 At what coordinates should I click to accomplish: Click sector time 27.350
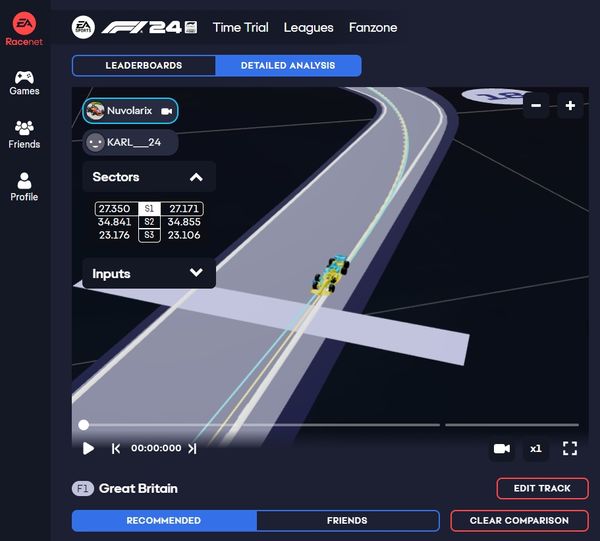point(114,209)
